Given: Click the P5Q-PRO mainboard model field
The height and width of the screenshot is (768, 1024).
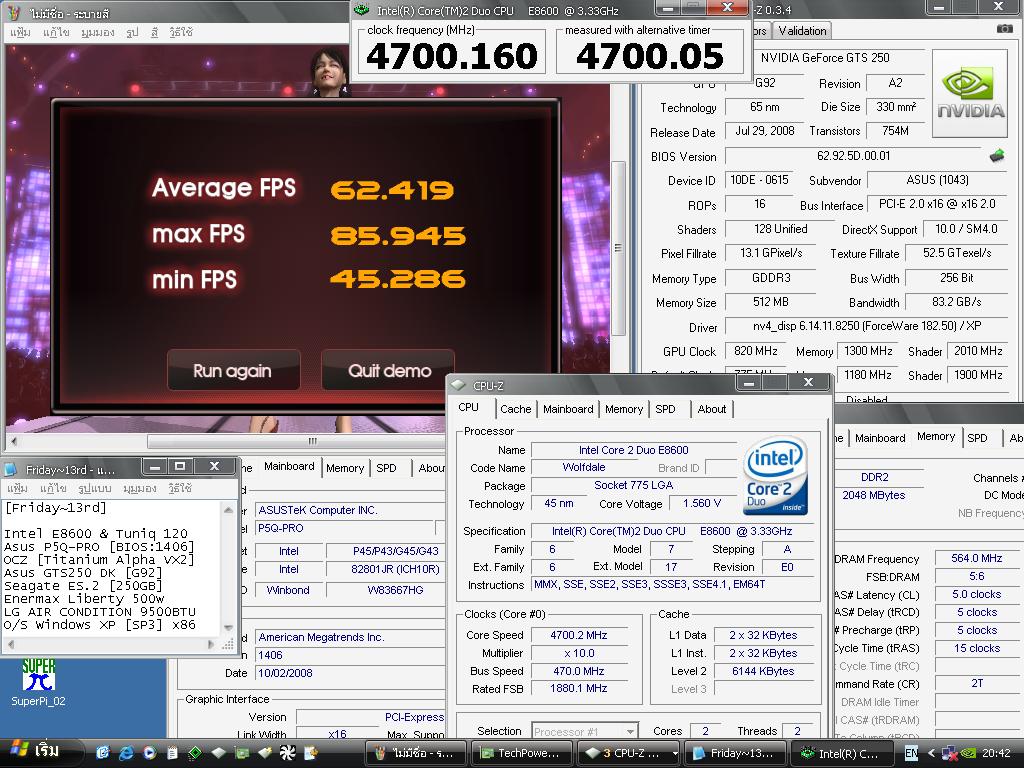Looking at the screenshot, I should tap(345, 528).
